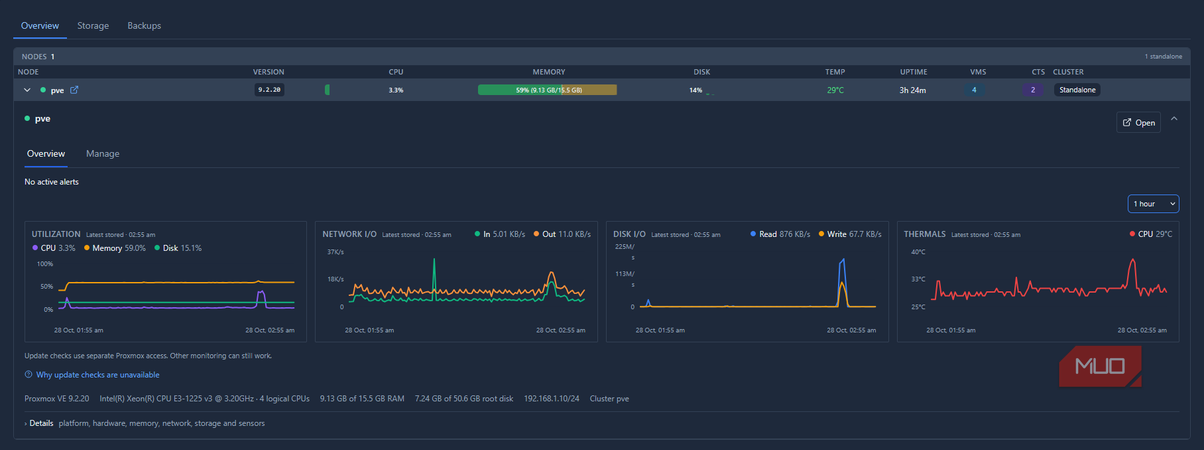Open the Manage sub-tab
This screenshot has height=450, width=1204.
103,154
